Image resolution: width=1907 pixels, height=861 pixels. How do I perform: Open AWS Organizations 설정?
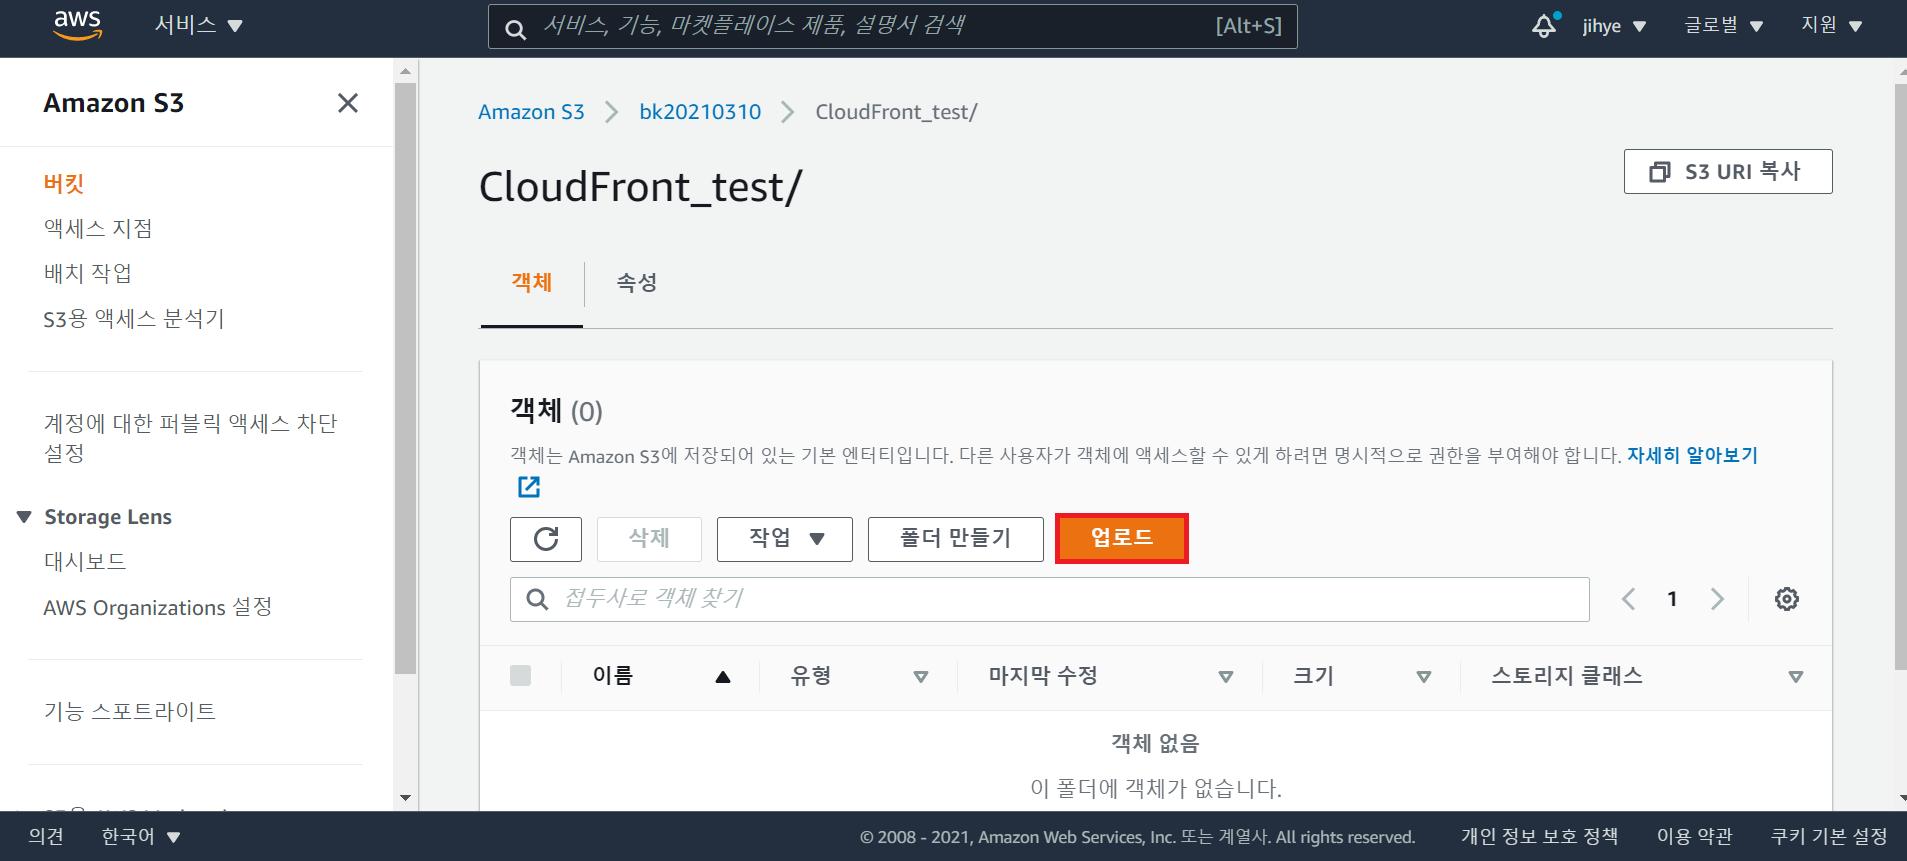click(x=158, y=607)
